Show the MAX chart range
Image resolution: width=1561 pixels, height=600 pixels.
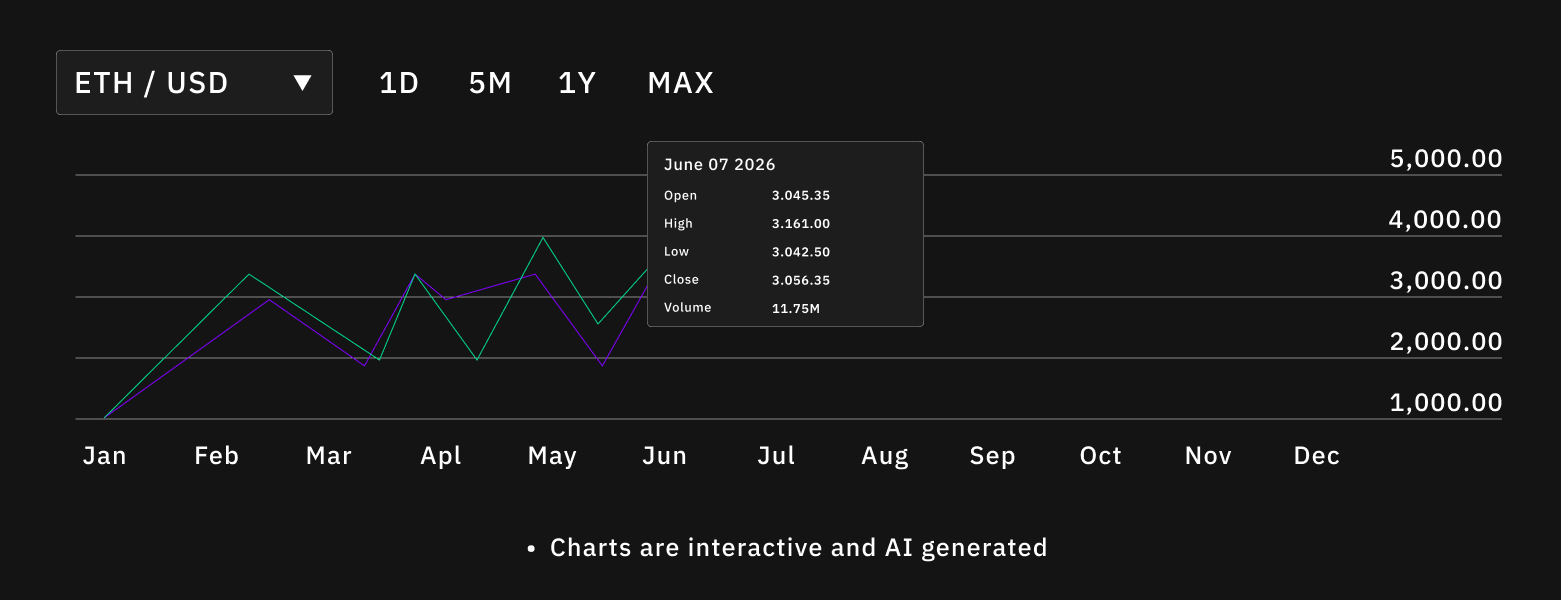(x=680, y=83)
